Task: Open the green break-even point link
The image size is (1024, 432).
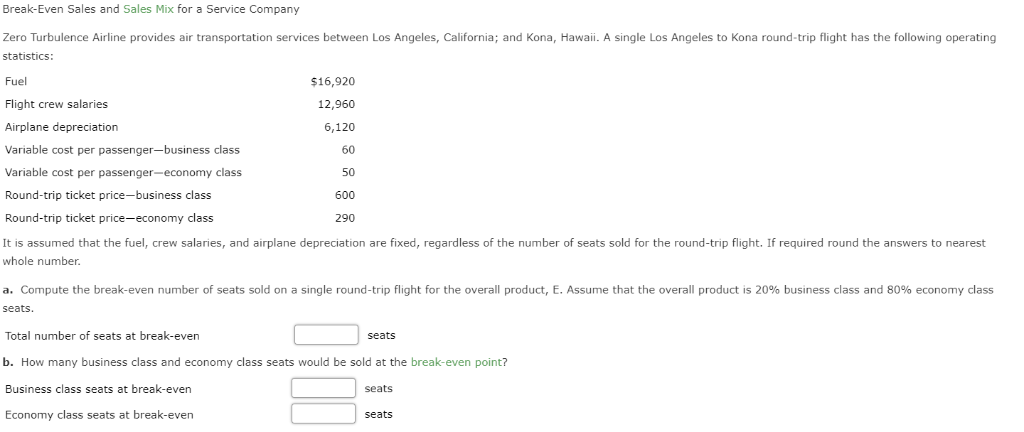Action: pos(456,362)
